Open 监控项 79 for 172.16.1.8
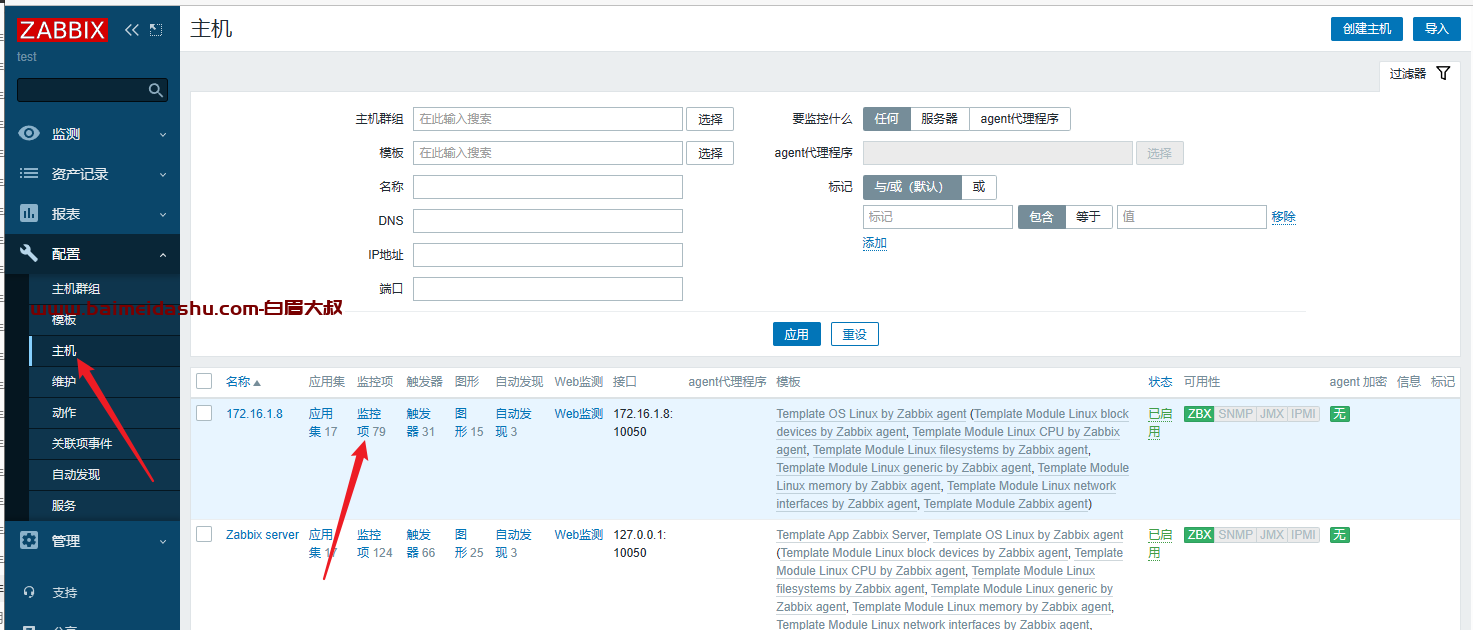 tap(371, 423)
